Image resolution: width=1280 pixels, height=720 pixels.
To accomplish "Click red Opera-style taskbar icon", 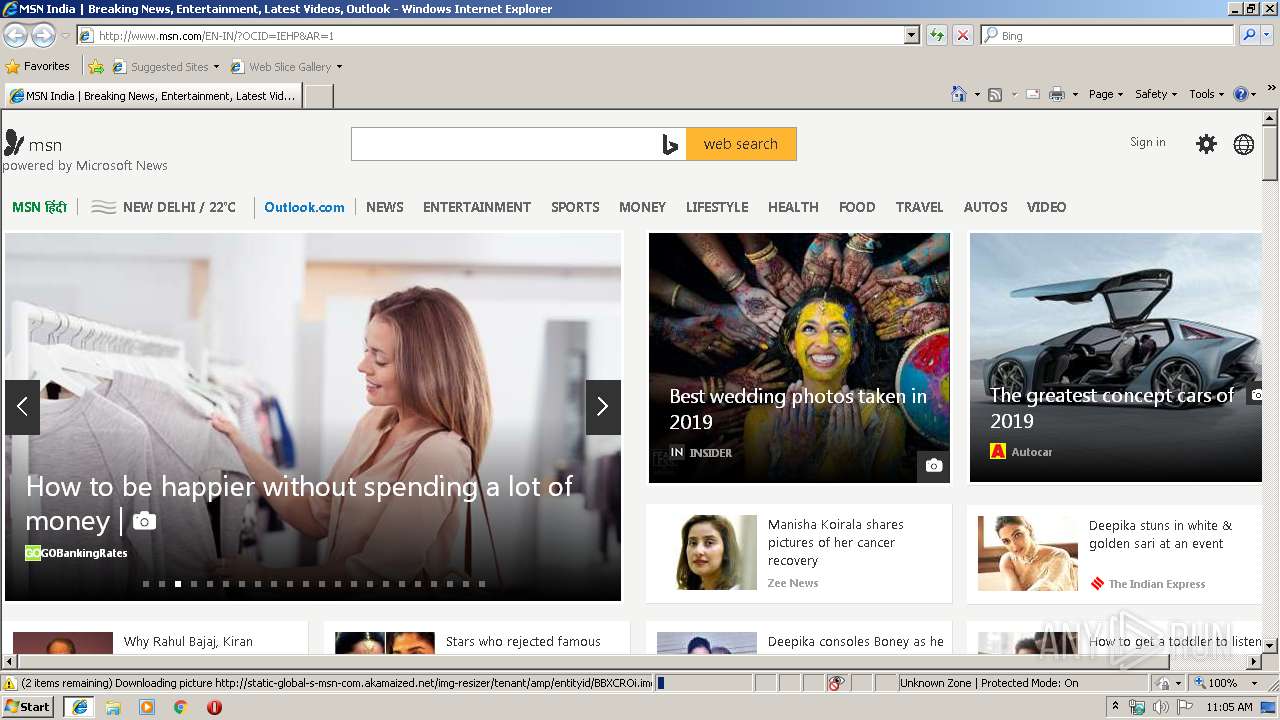I will (x=214, y=707).
